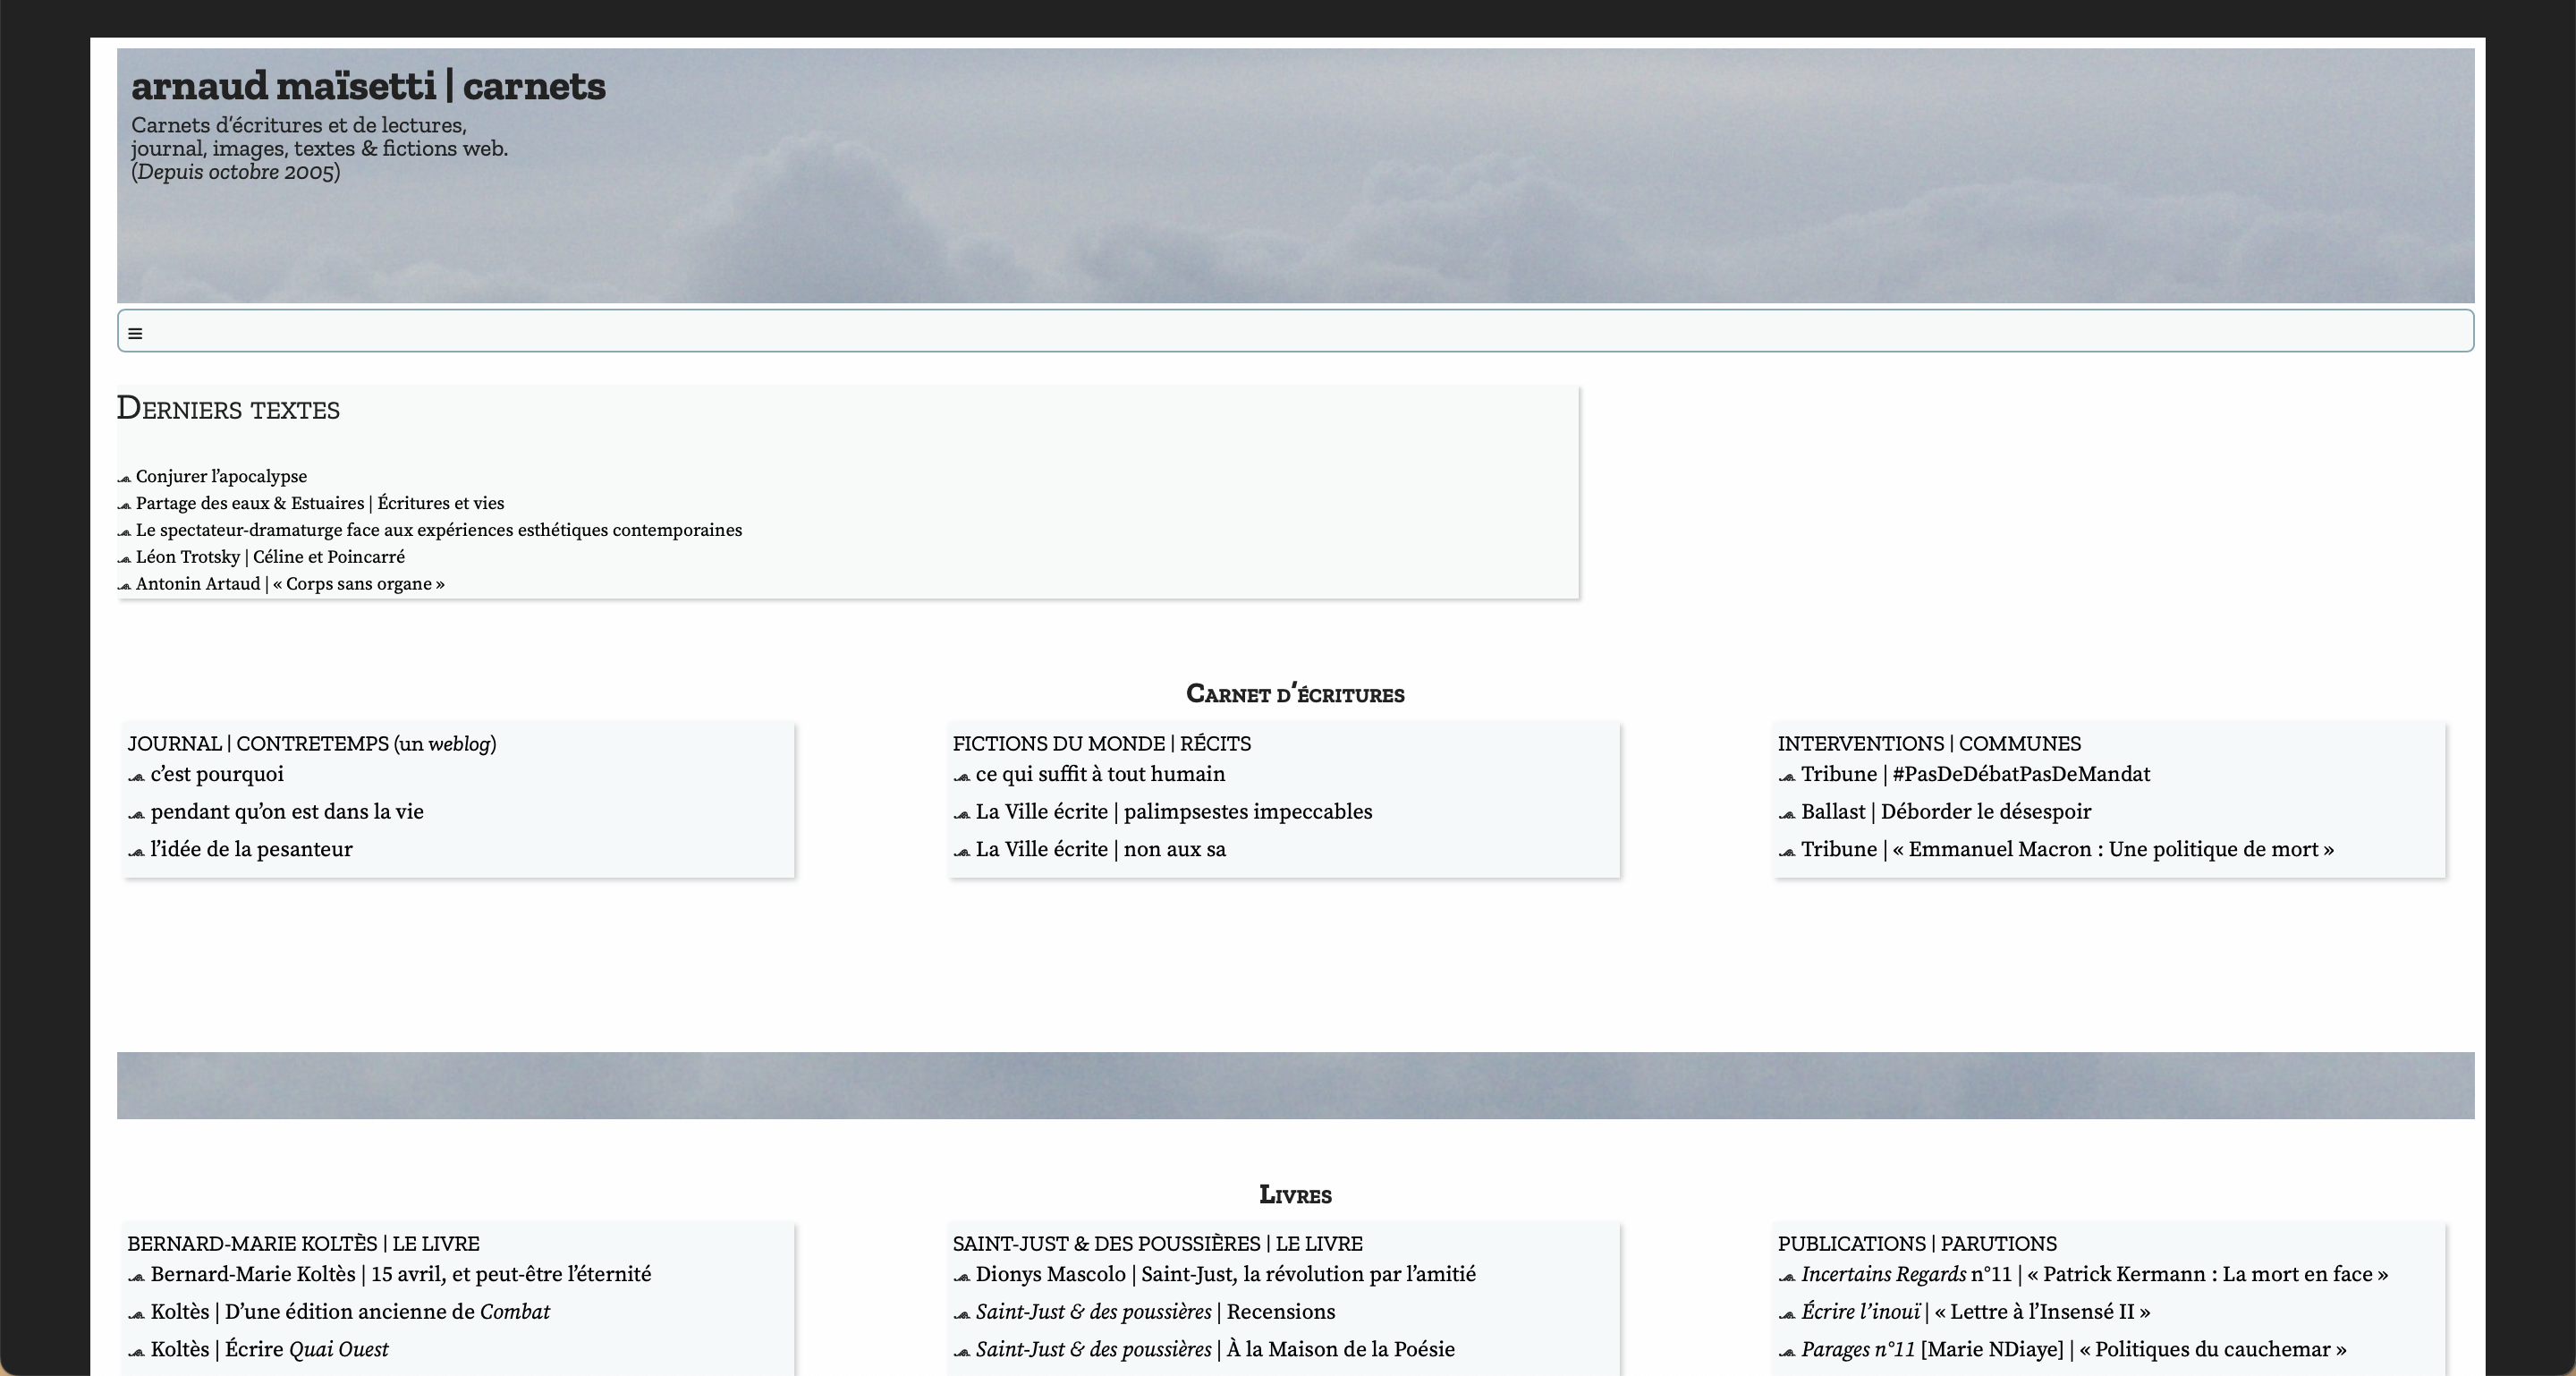The width and height of the screenshot is (2576, 1376).
Task: Open INTERVENTIONS | COMMUNES section heading
Action: pyautogui.click(x=1928, y=744)
